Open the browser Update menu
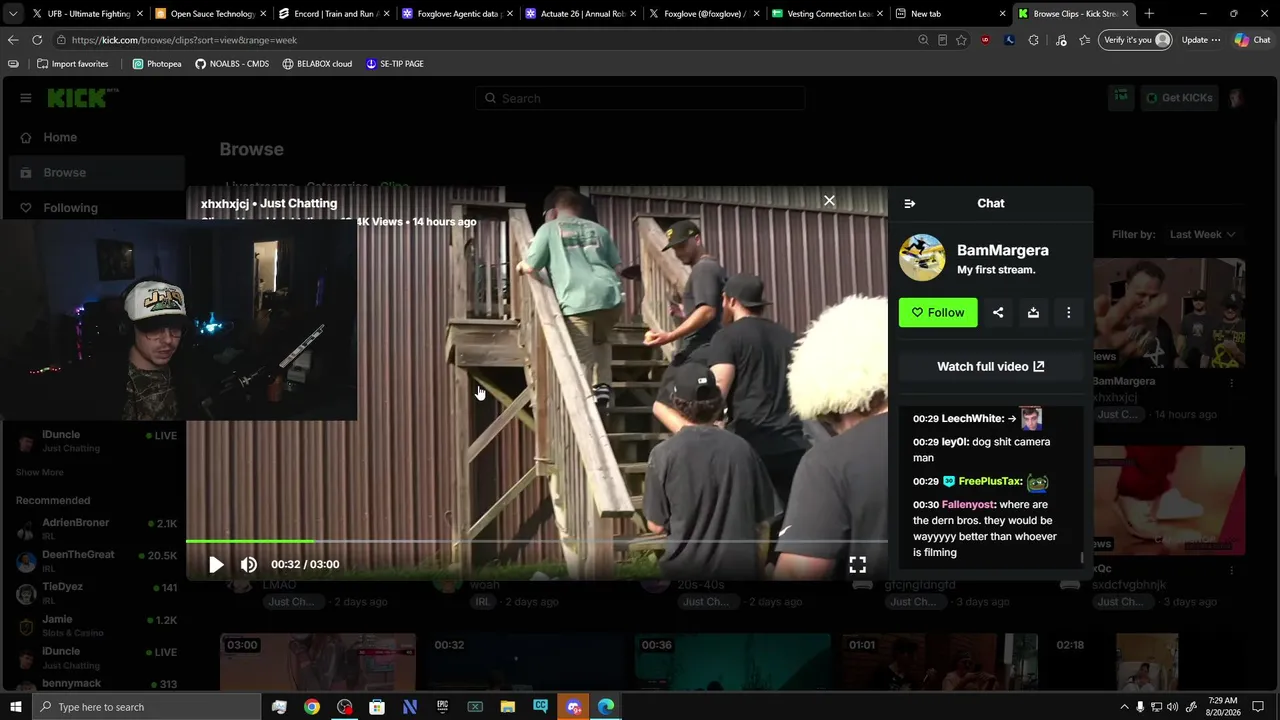The width and height of the screenshot is (1280, 720). pos(1201,40)
